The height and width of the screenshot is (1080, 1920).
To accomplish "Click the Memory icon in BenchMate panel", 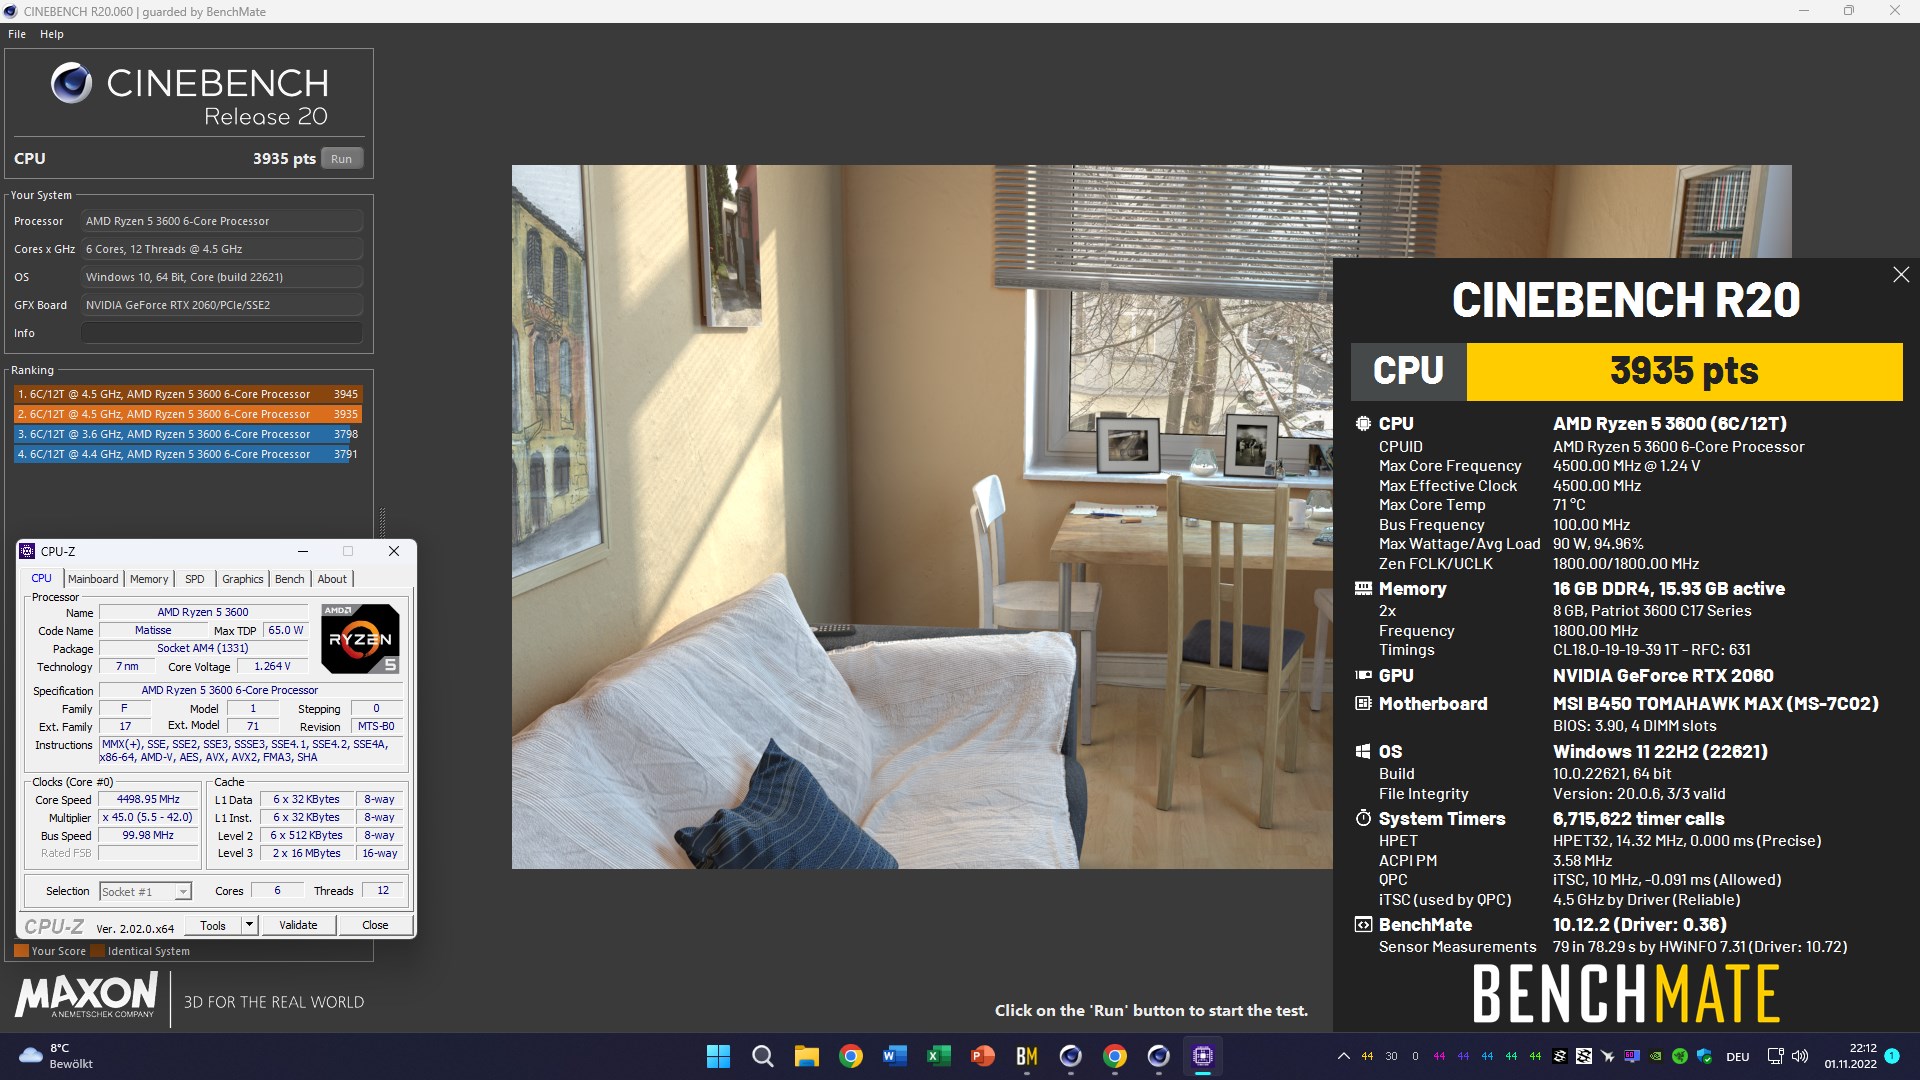I will (1363, 589).
